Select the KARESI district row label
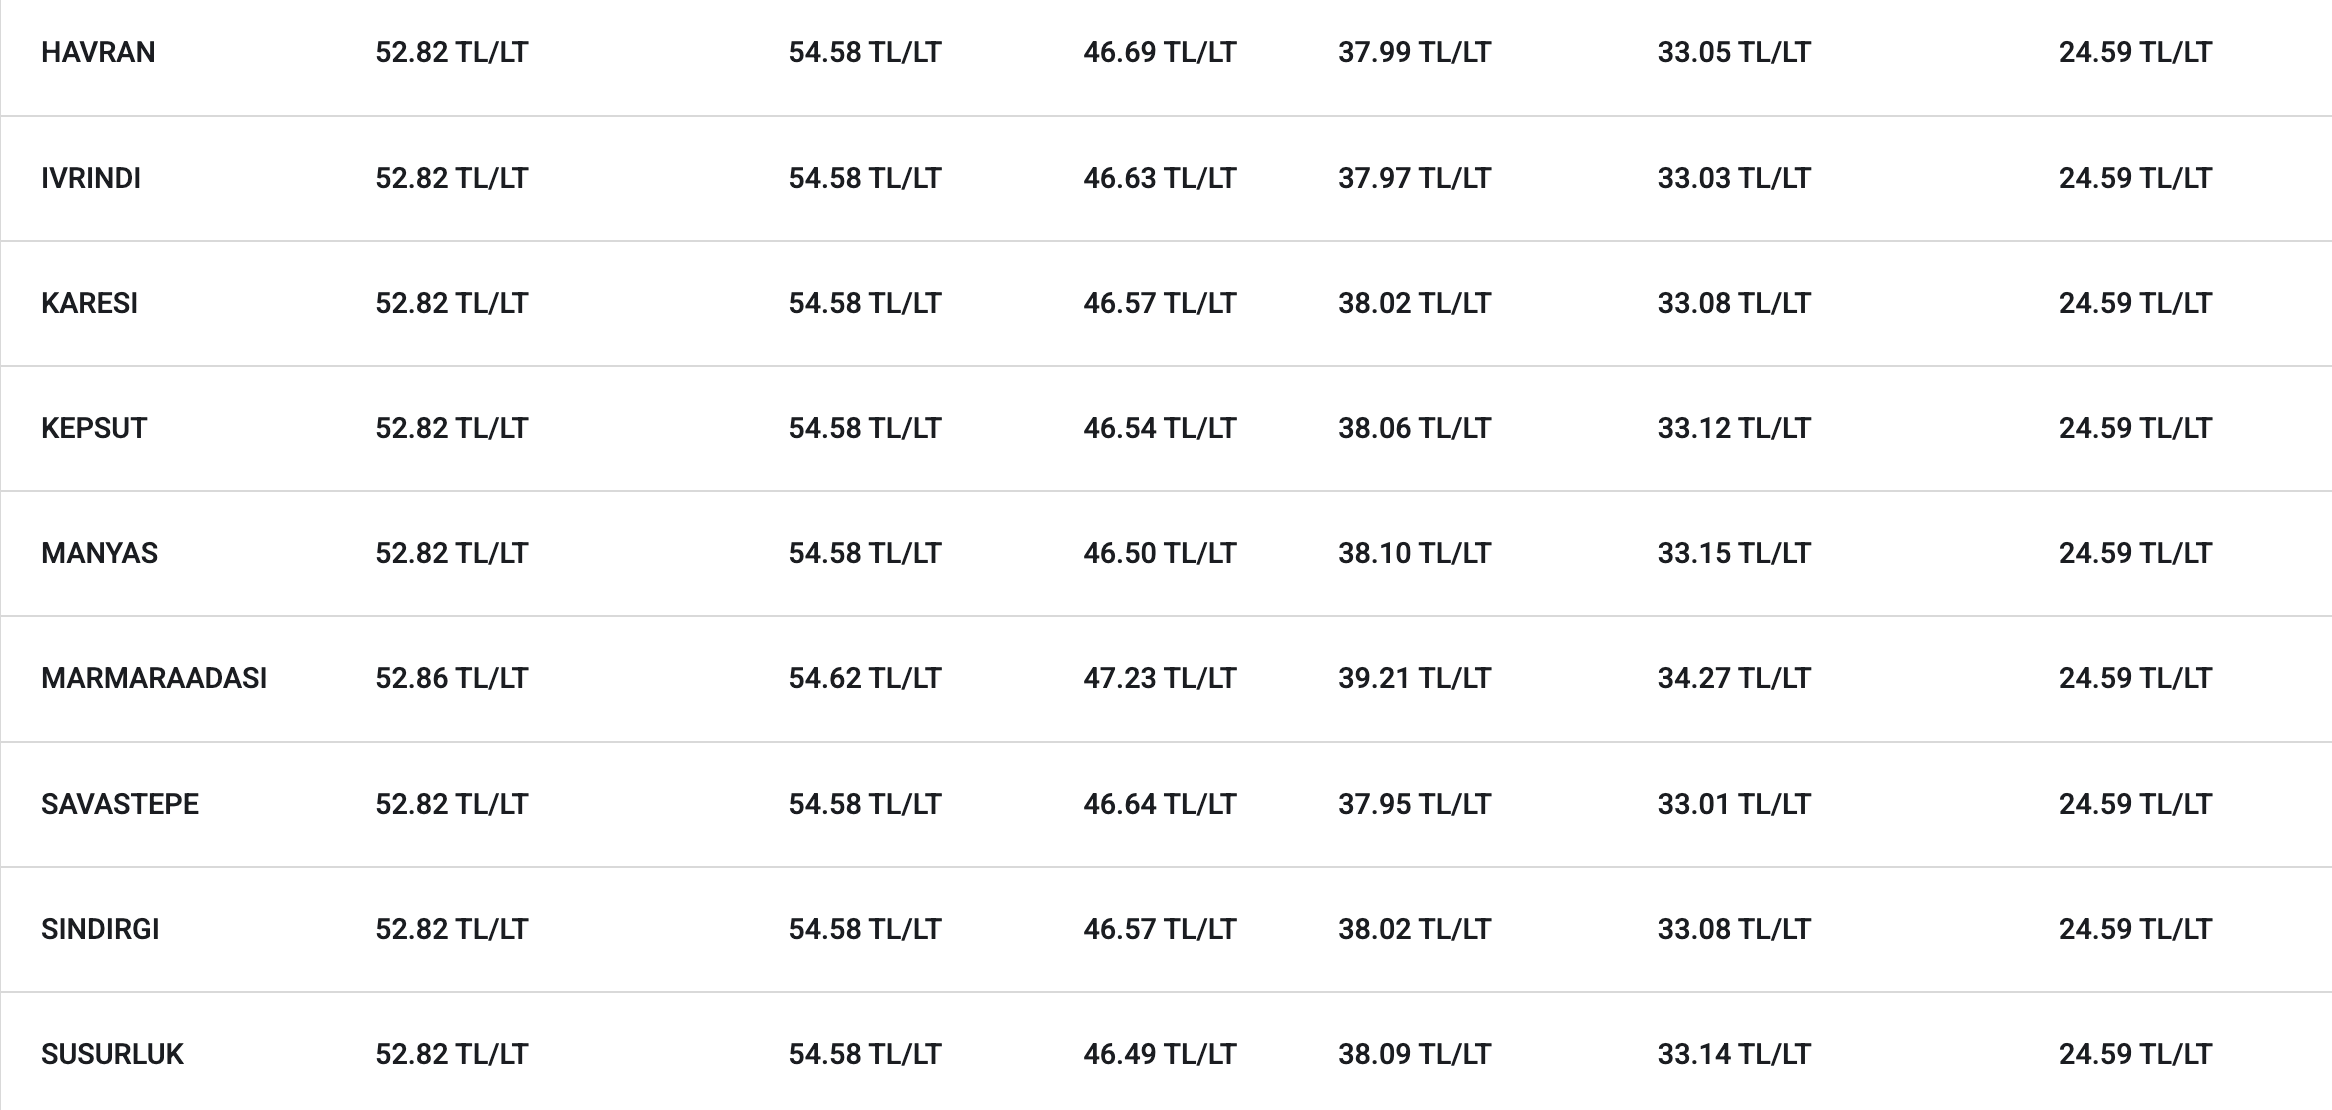 click(89, 303)
